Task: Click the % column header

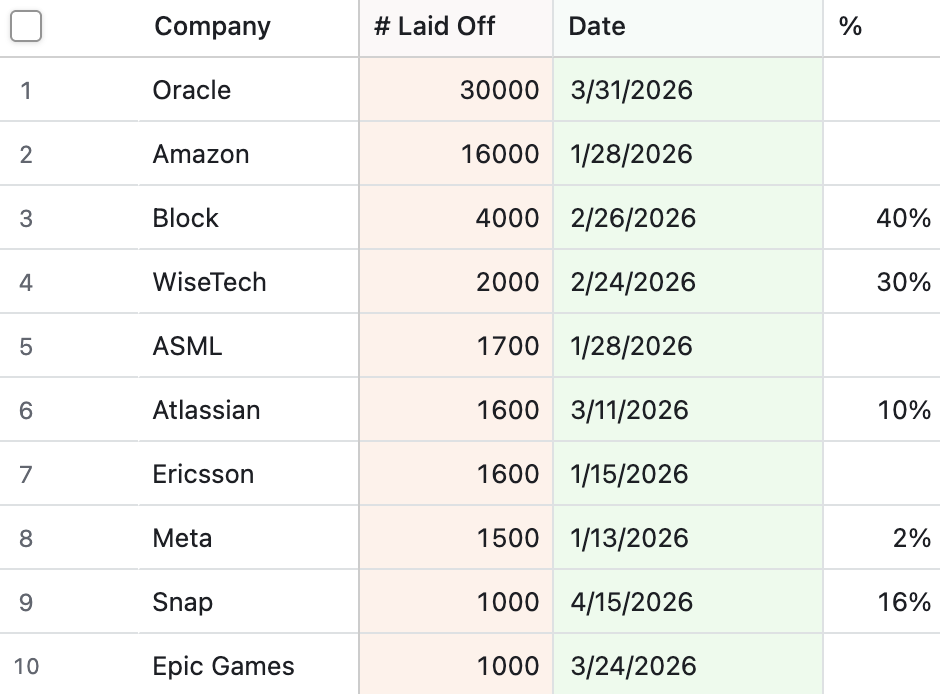Action: click(x=851, y=26)
